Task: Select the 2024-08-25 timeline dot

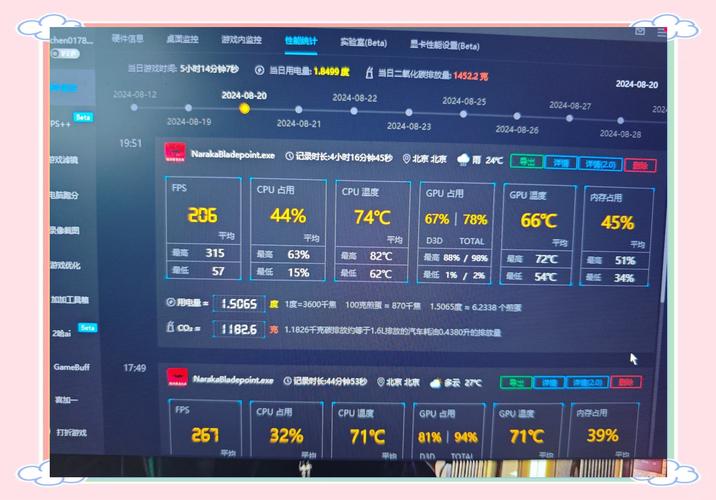Action: 463,114
